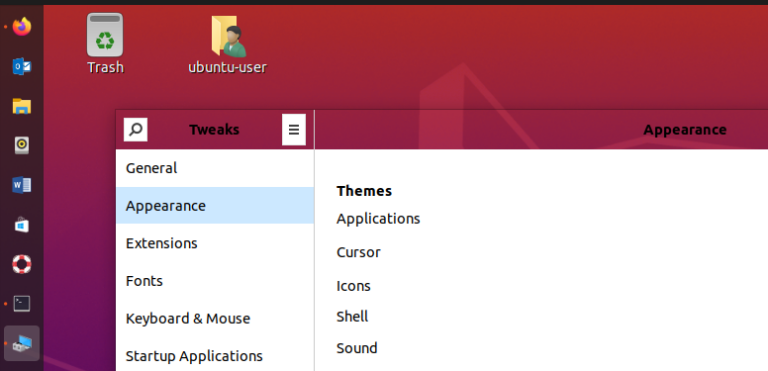Click the Cursor theme label
The width and height of the screenshot is (768, 371).
pos(359,252)
